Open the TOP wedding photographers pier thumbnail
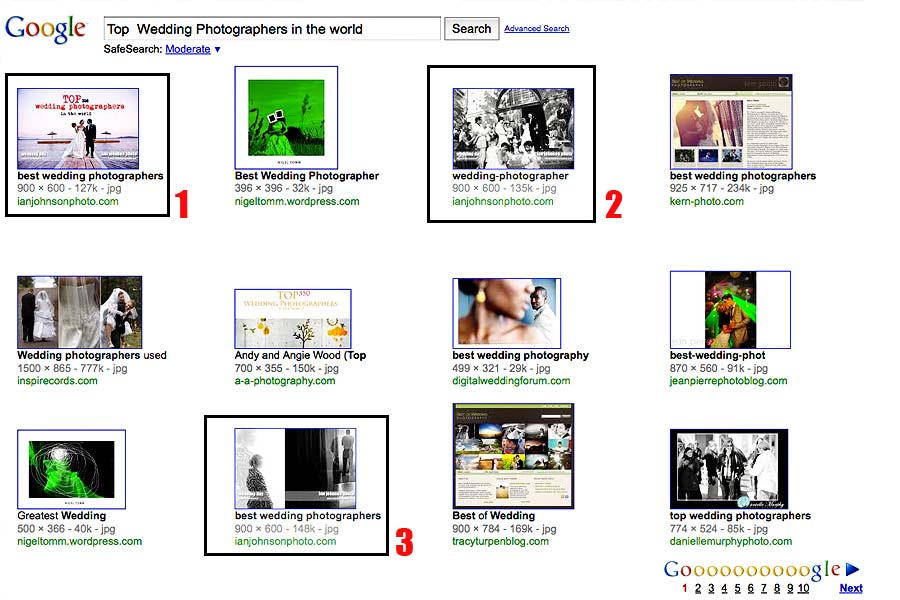This screenshot has width=900, height=600. click(78, 128)
